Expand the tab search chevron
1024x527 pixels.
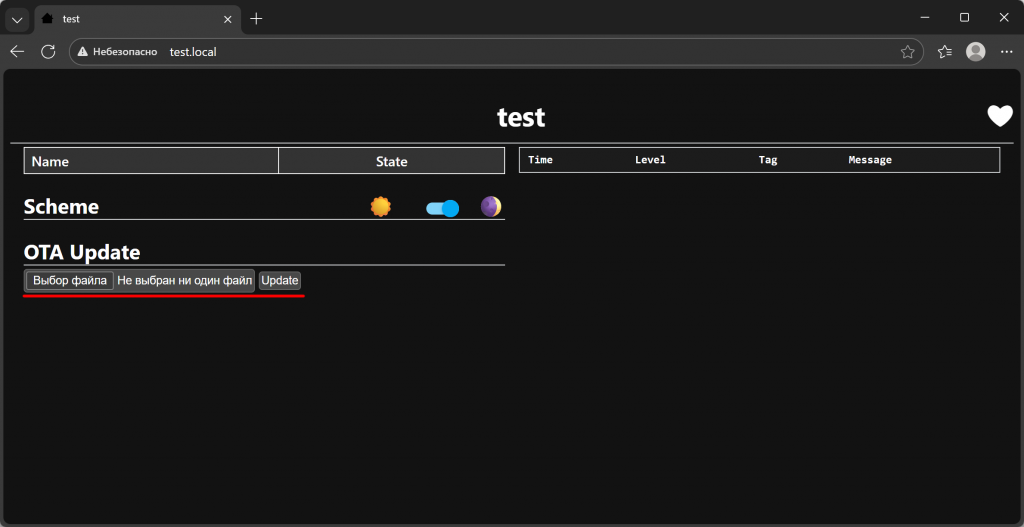pos(17,19)
